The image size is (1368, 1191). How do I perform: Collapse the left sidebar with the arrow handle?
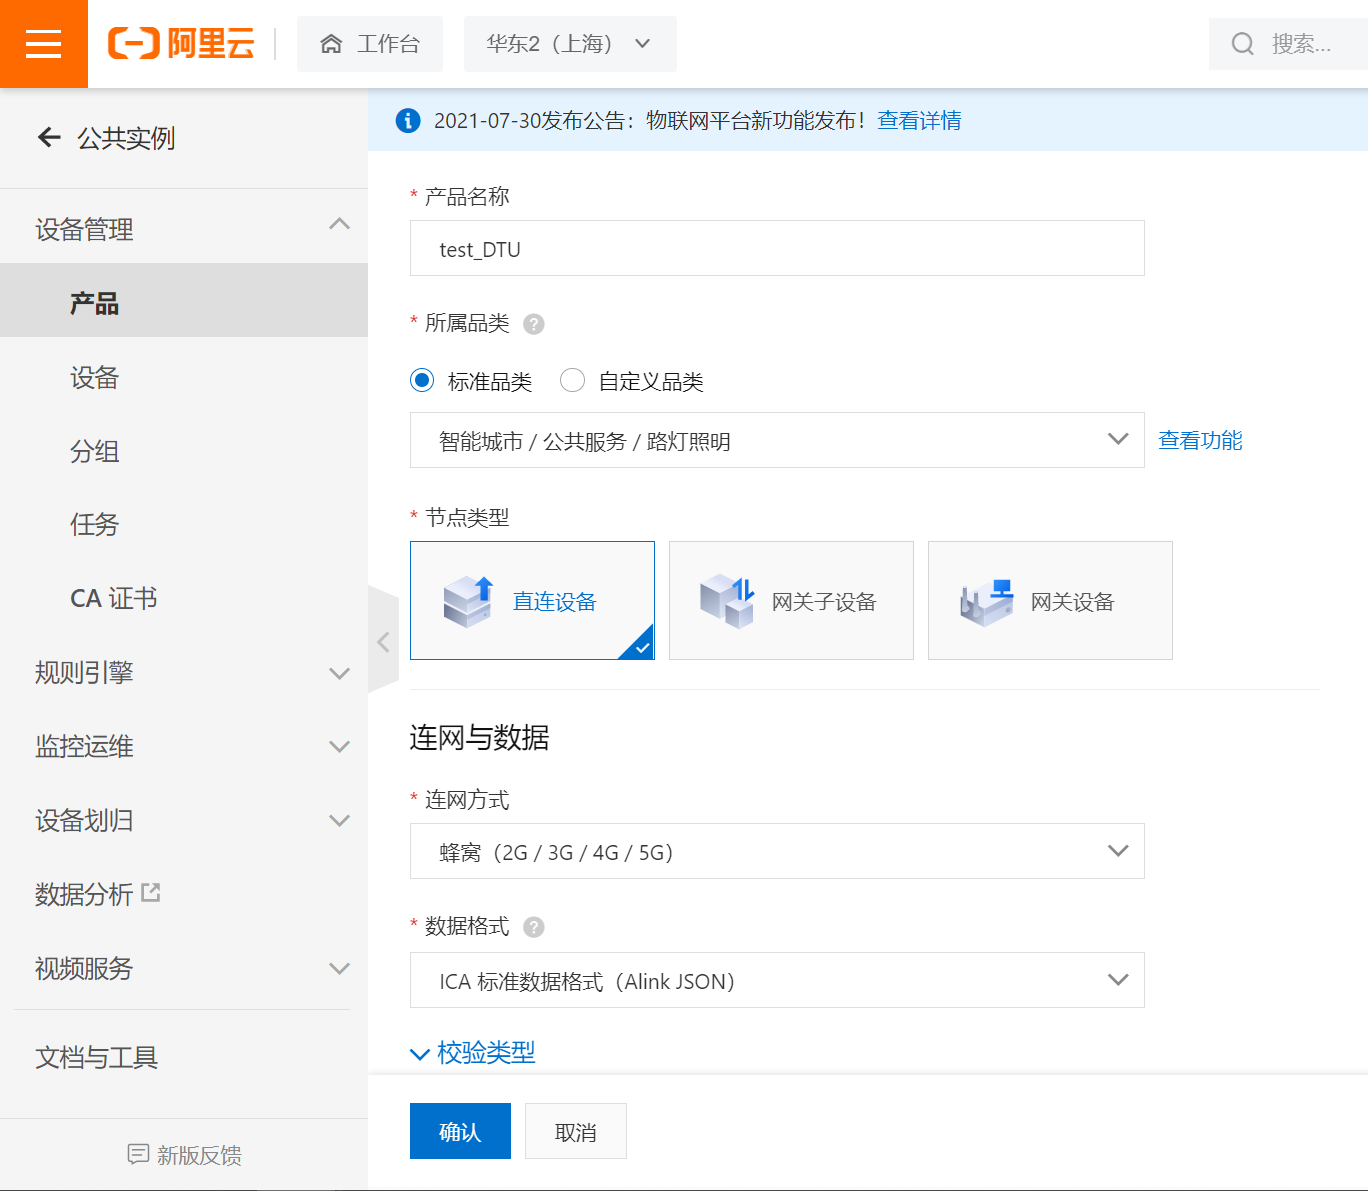[x=383, y=641]
